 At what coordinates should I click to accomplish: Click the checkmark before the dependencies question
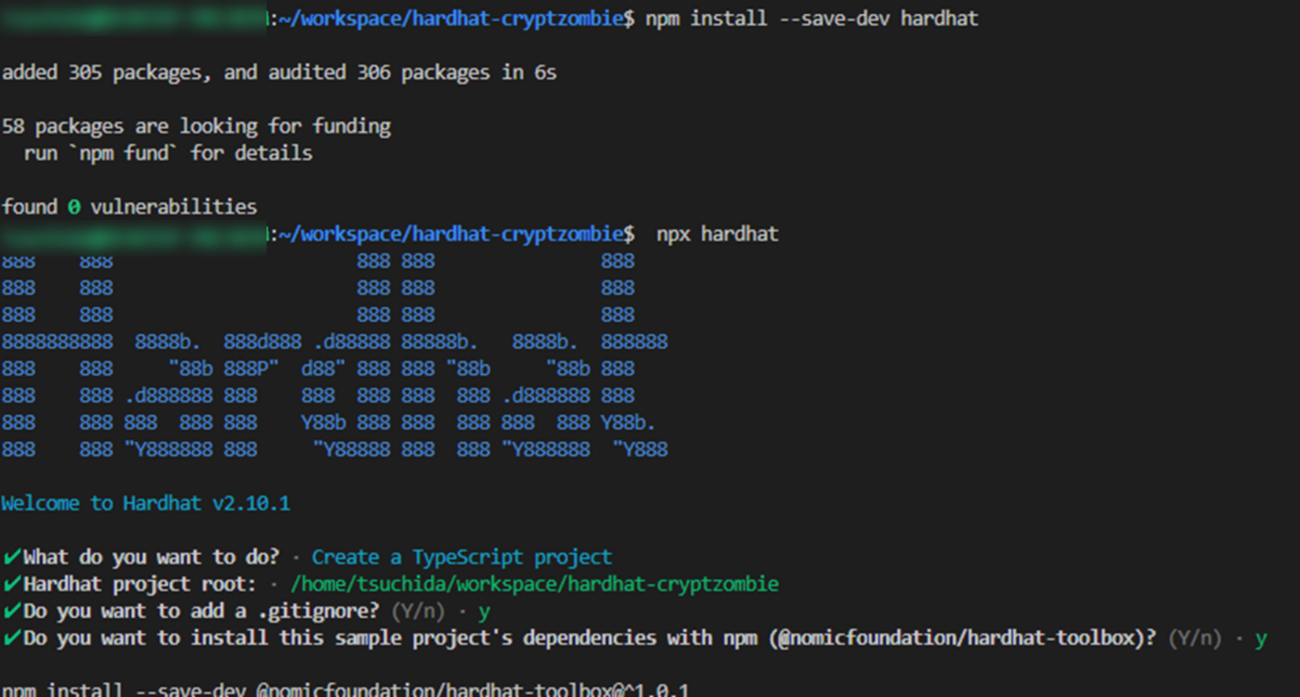coord(10,637)
